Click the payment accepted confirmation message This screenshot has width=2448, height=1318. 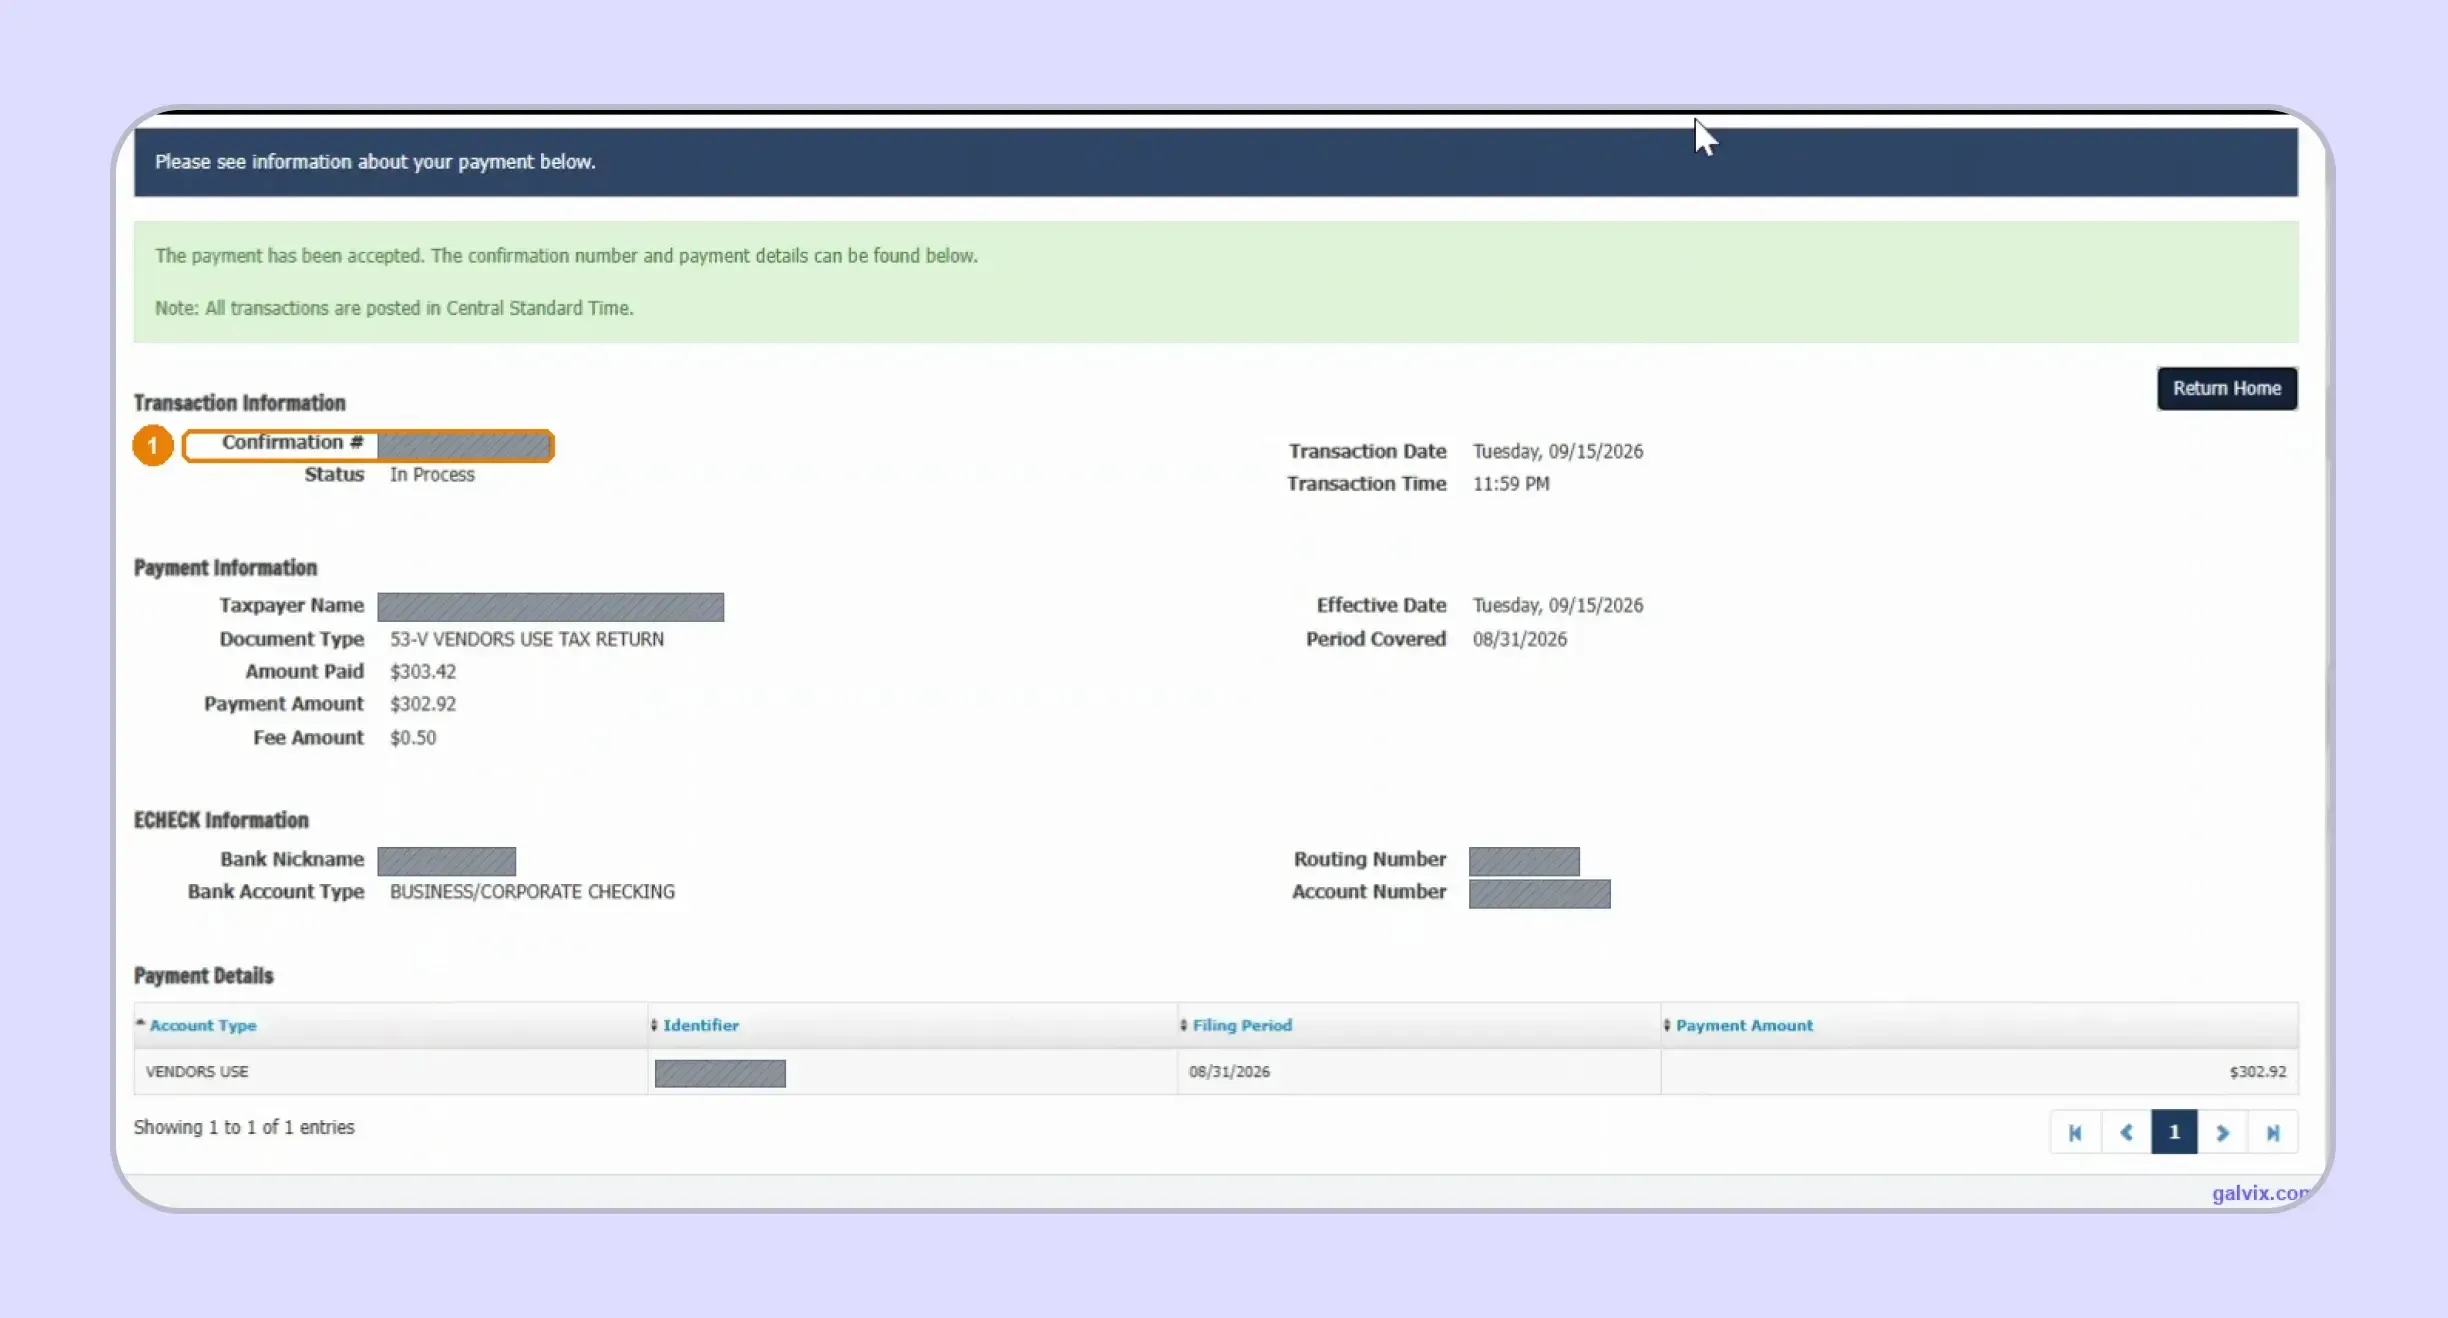(566, 255)
